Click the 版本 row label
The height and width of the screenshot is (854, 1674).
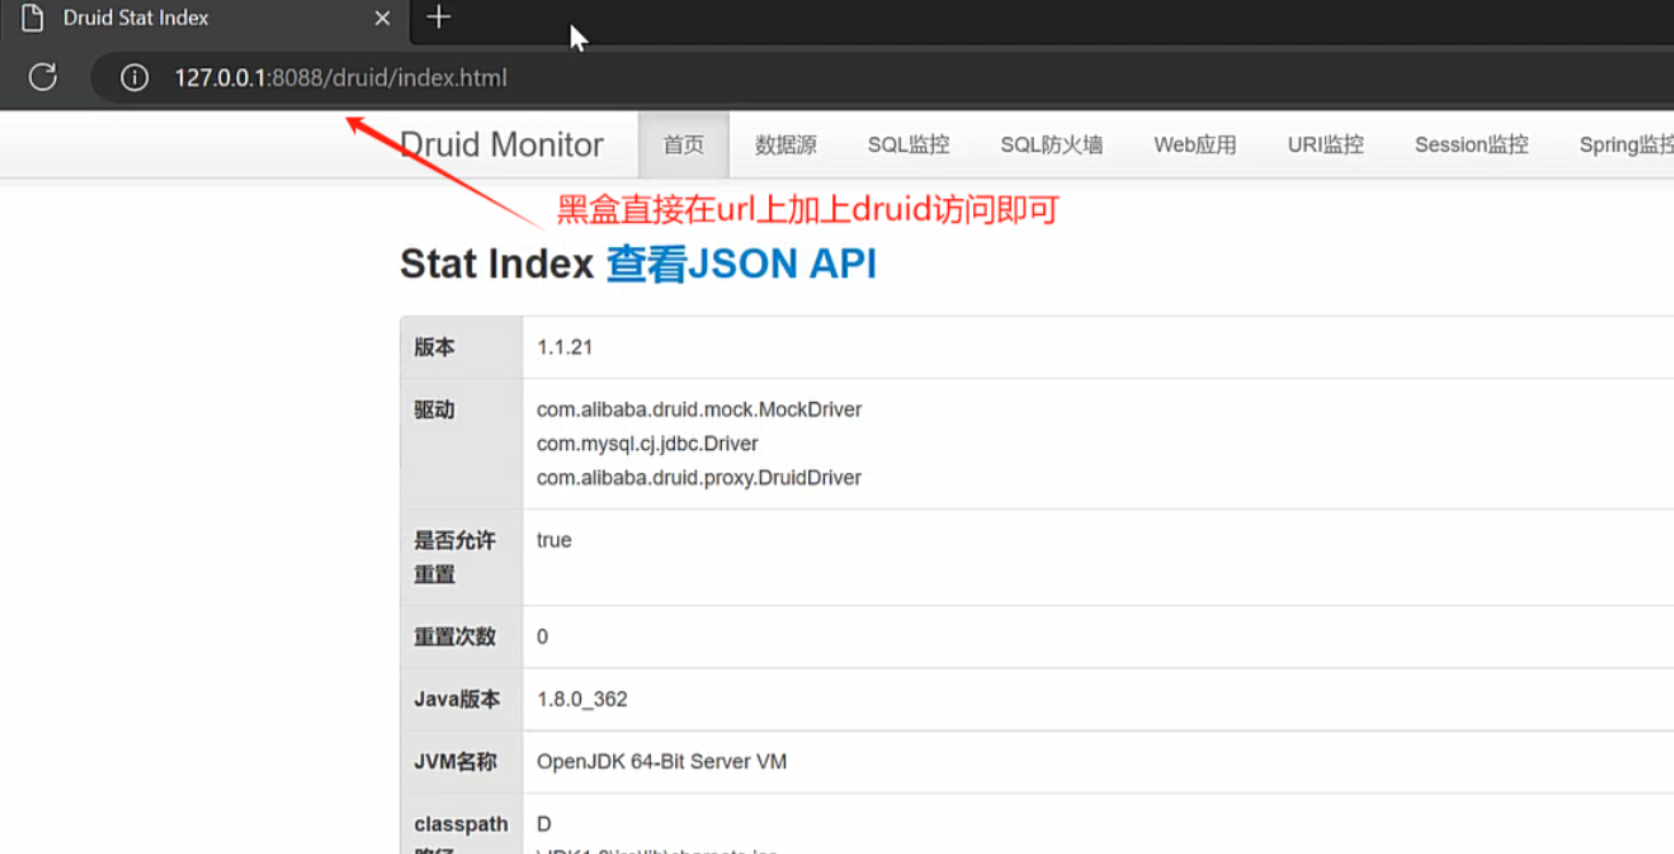[434, 347]
